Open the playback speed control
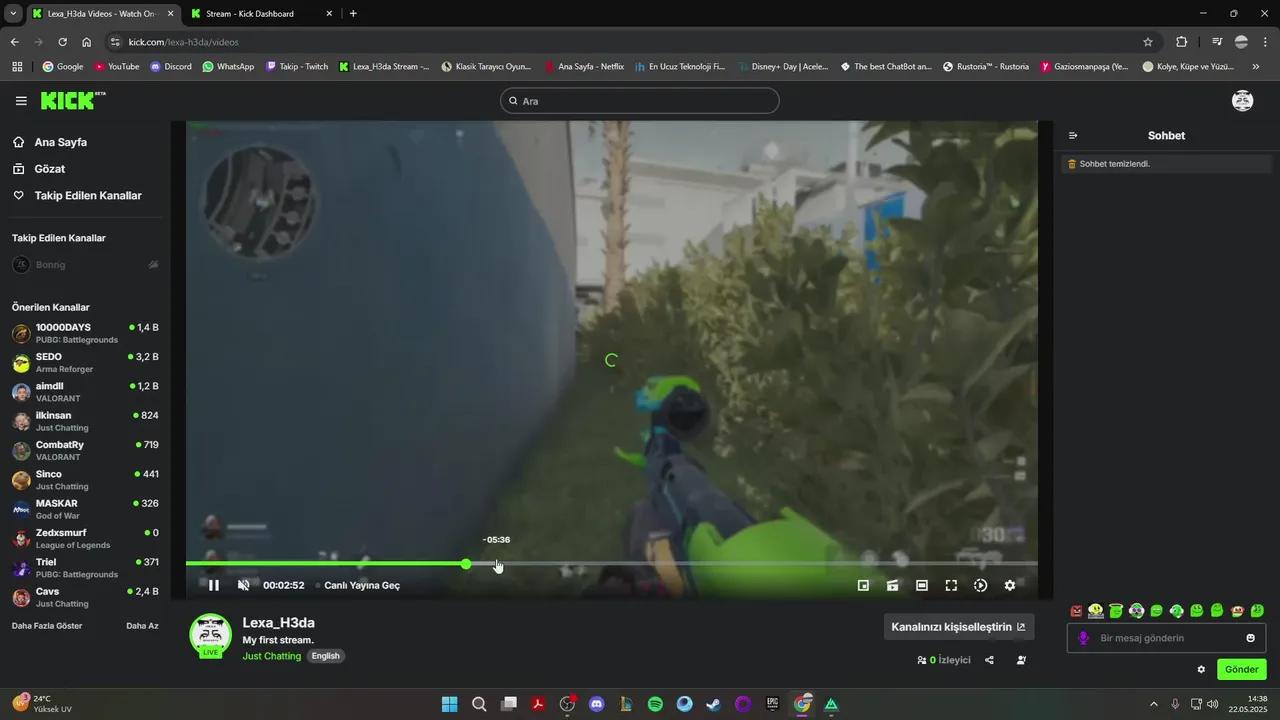Viewport: 1280px width, 720px height. click(x=980, y=585)
